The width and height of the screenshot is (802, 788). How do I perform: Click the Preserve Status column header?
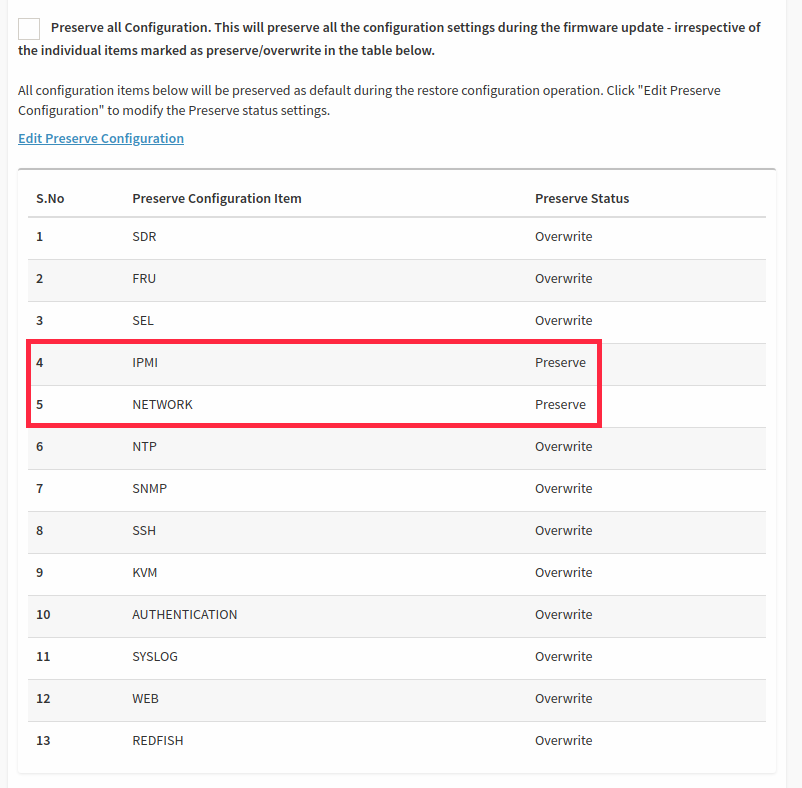[582, 198]
